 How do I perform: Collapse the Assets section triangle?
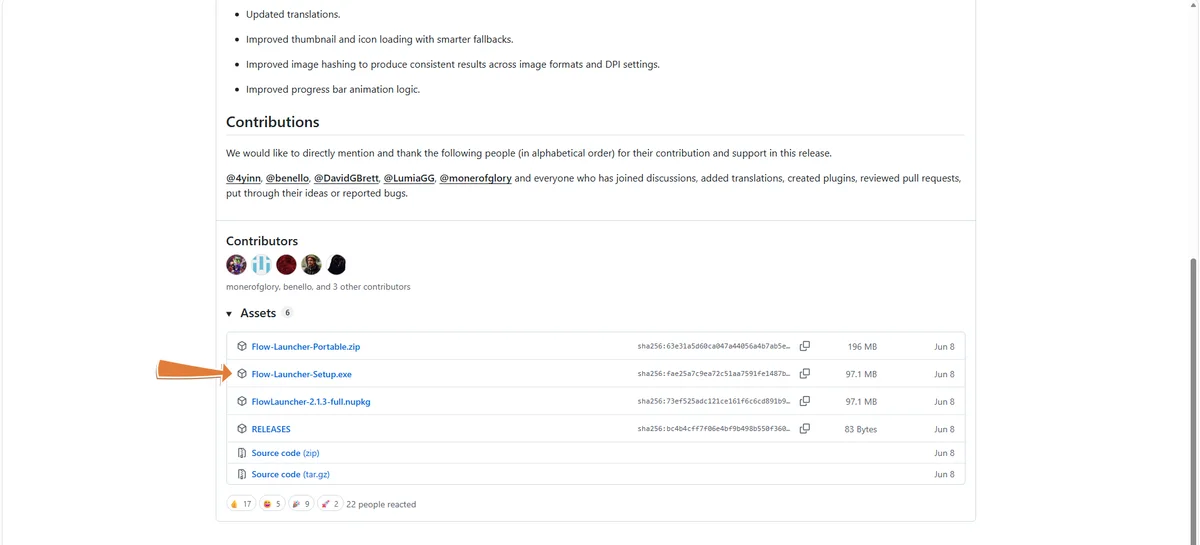coord(229,313)
